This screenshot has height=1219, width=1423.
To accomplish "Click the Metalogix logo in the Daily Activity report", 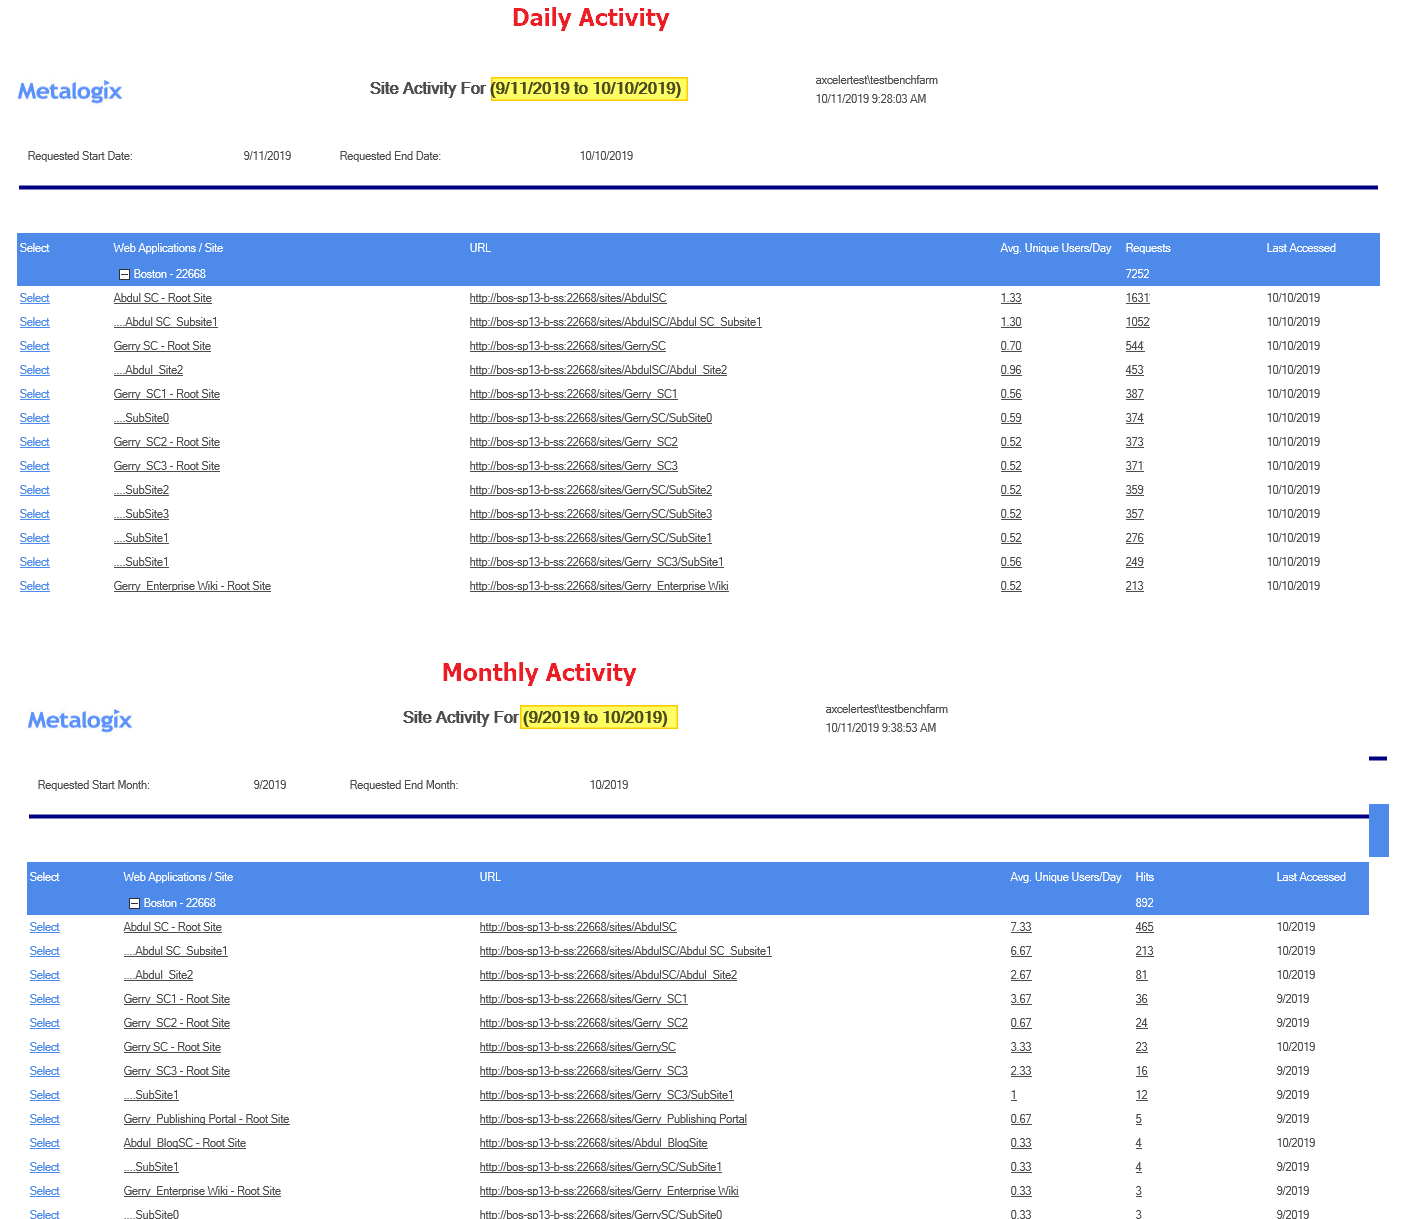I will 69,91.
